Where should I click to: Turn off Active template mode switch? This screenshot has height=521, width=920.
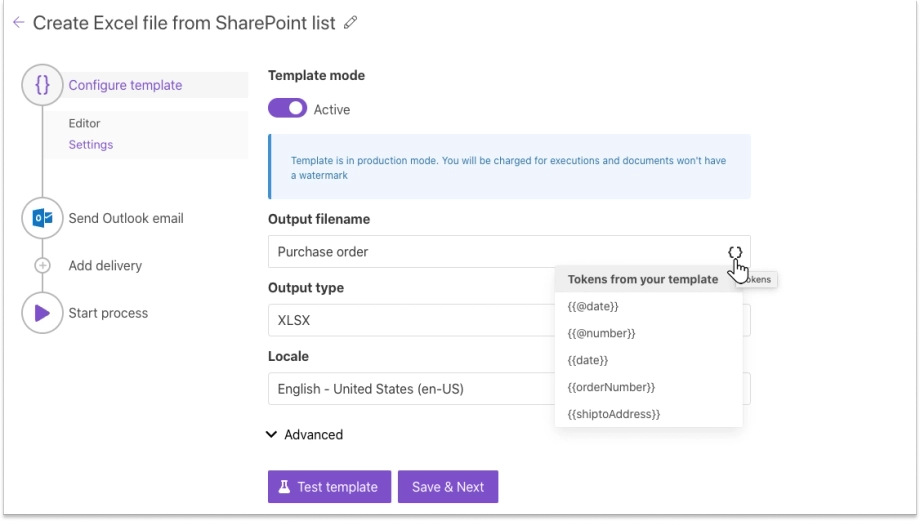pos(288,109)
